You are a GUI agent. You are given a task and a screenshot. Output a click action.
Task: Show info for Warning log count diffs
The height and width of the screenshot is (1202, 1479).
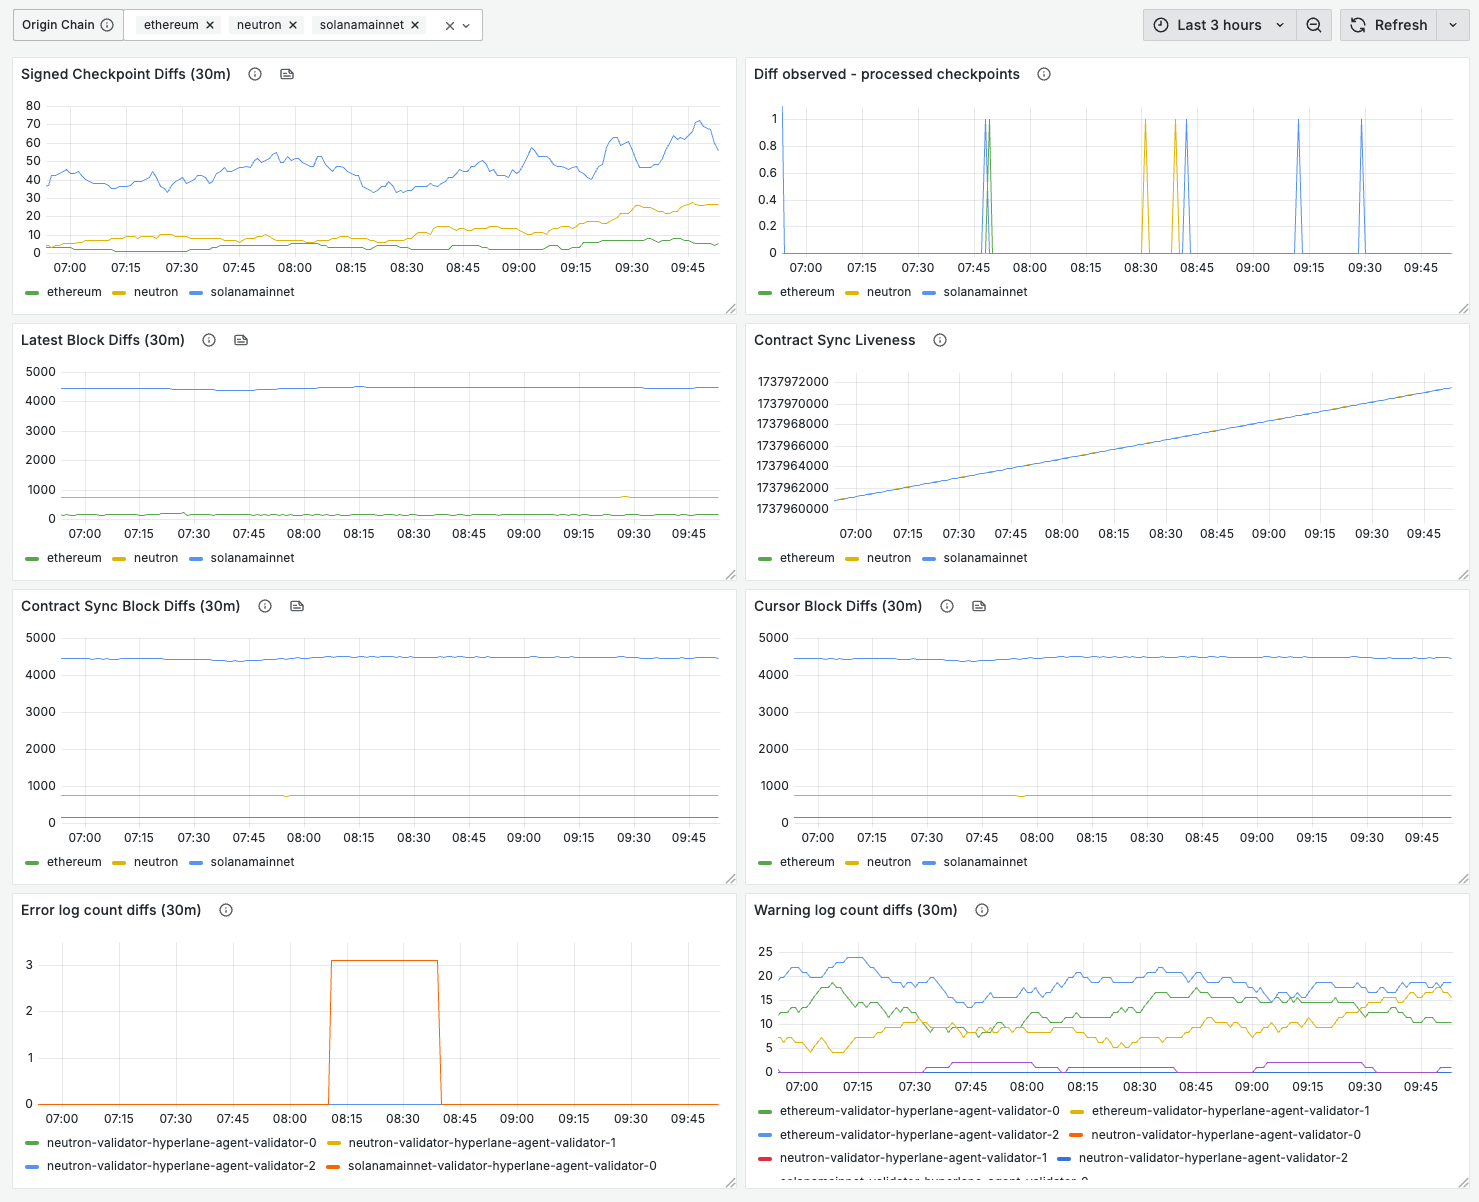pyautogui.click(x=982, y=910)
